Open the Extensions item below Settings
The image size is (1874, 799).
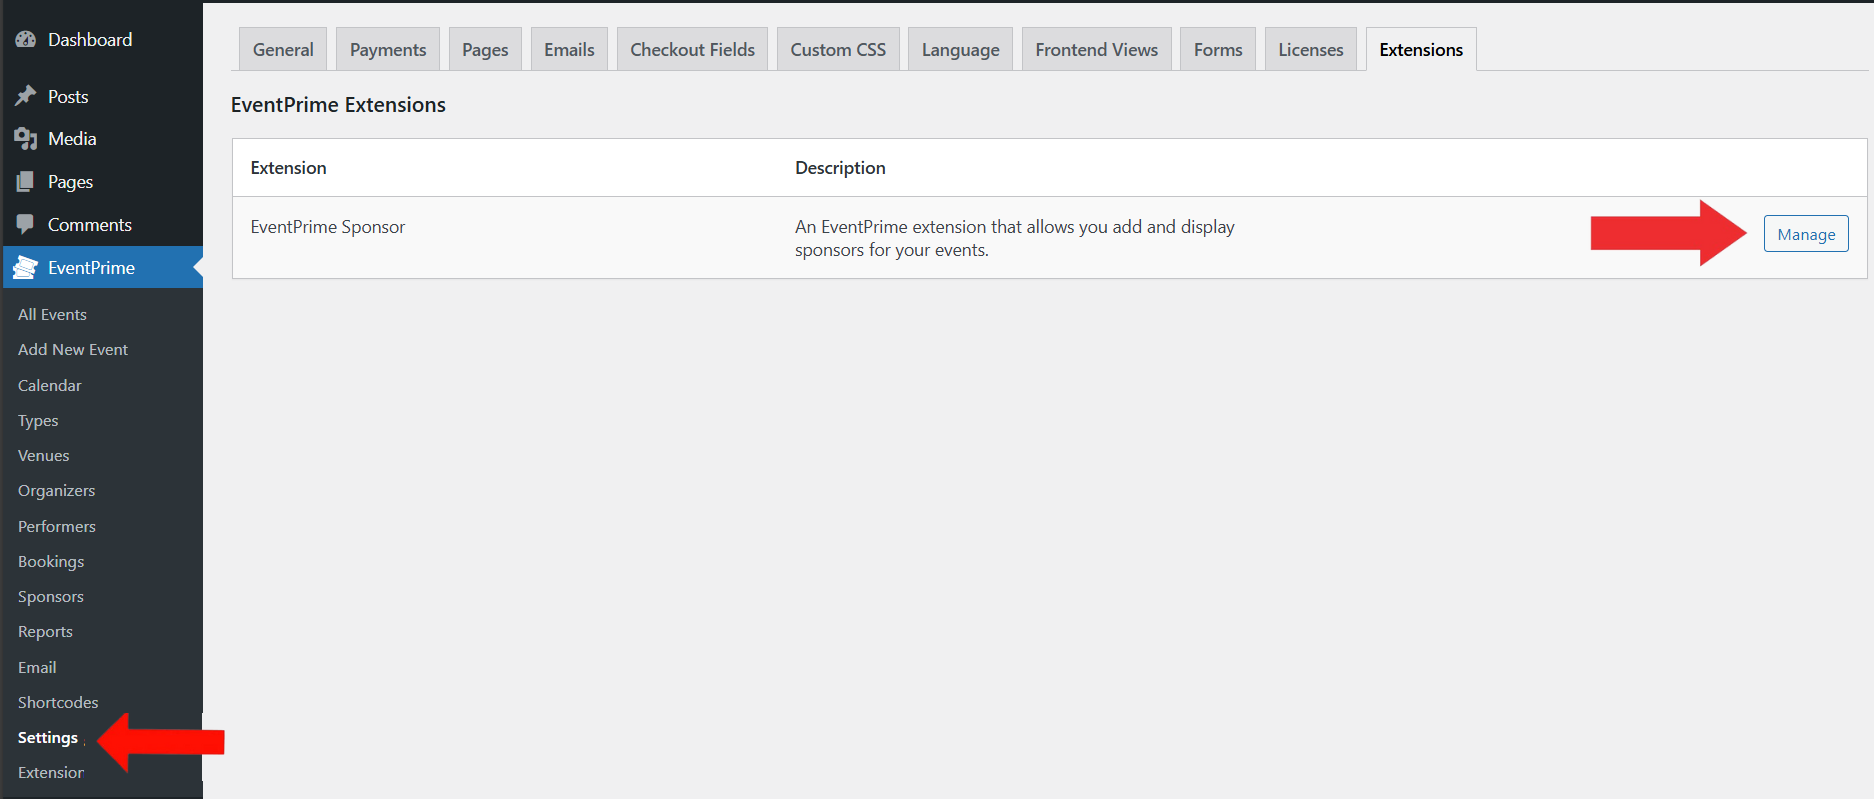(x=51, y=773)
